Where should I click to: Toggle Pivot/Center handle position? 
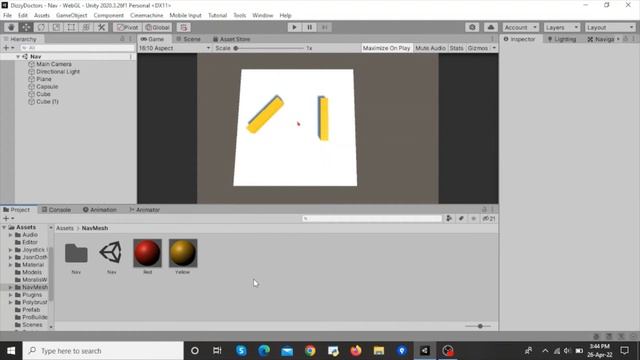127,27
